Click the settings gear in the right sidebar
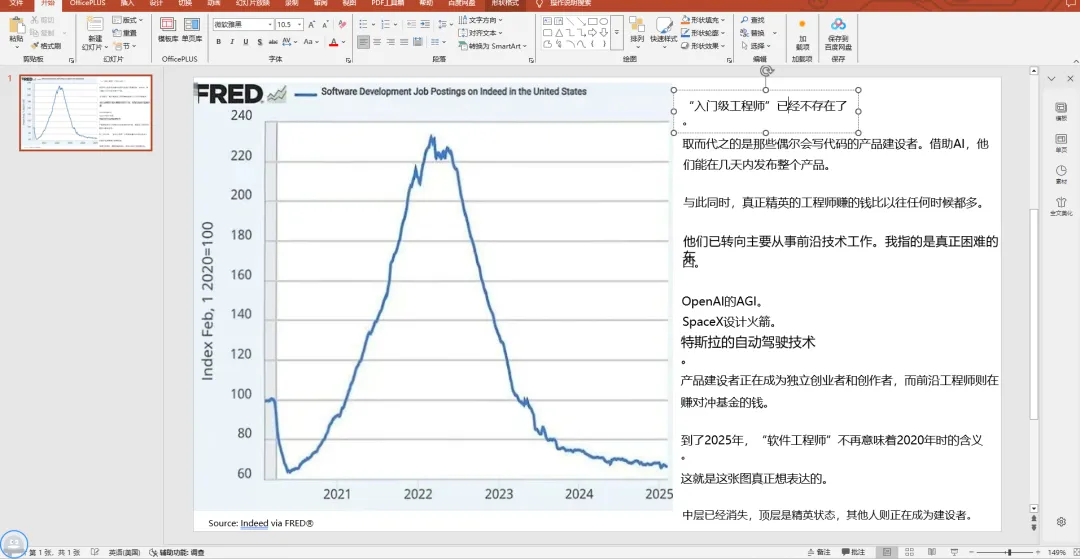This screenshot has height=559, width=1080. coord(1061,522)
